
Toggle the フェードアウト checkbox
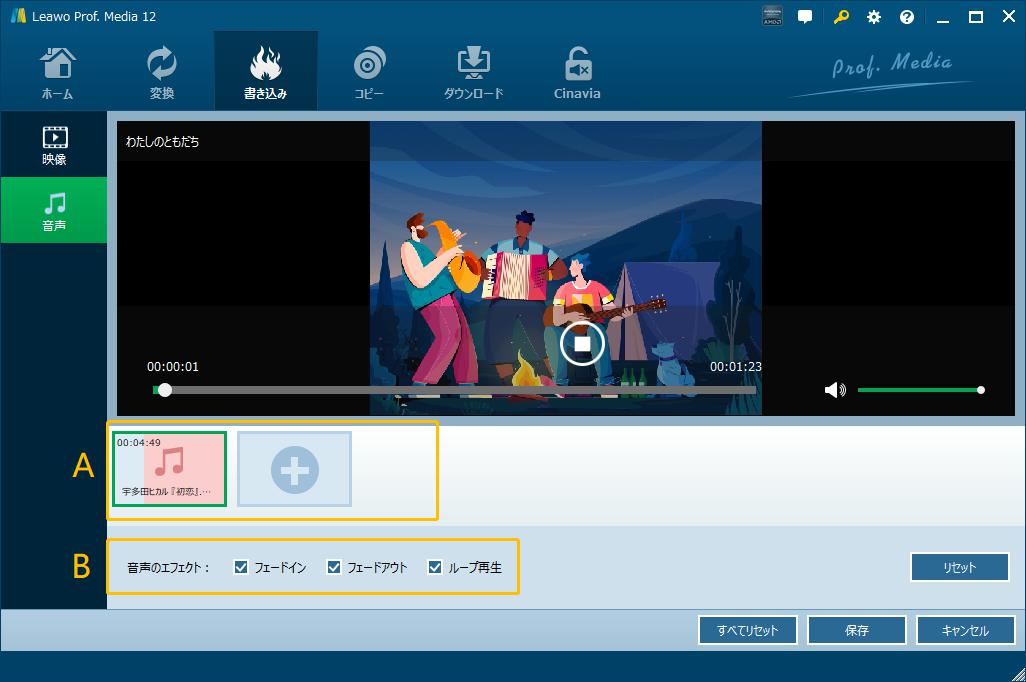[x=334, y=567]
